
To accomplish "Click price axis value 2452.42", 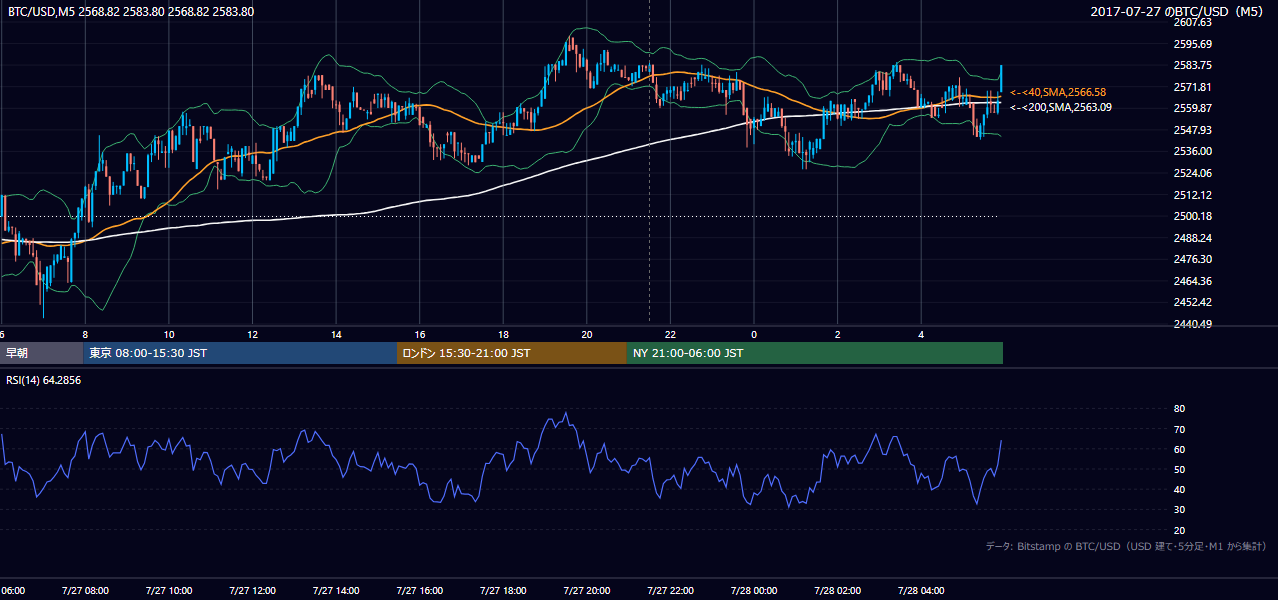I will tap(1192, 302).
